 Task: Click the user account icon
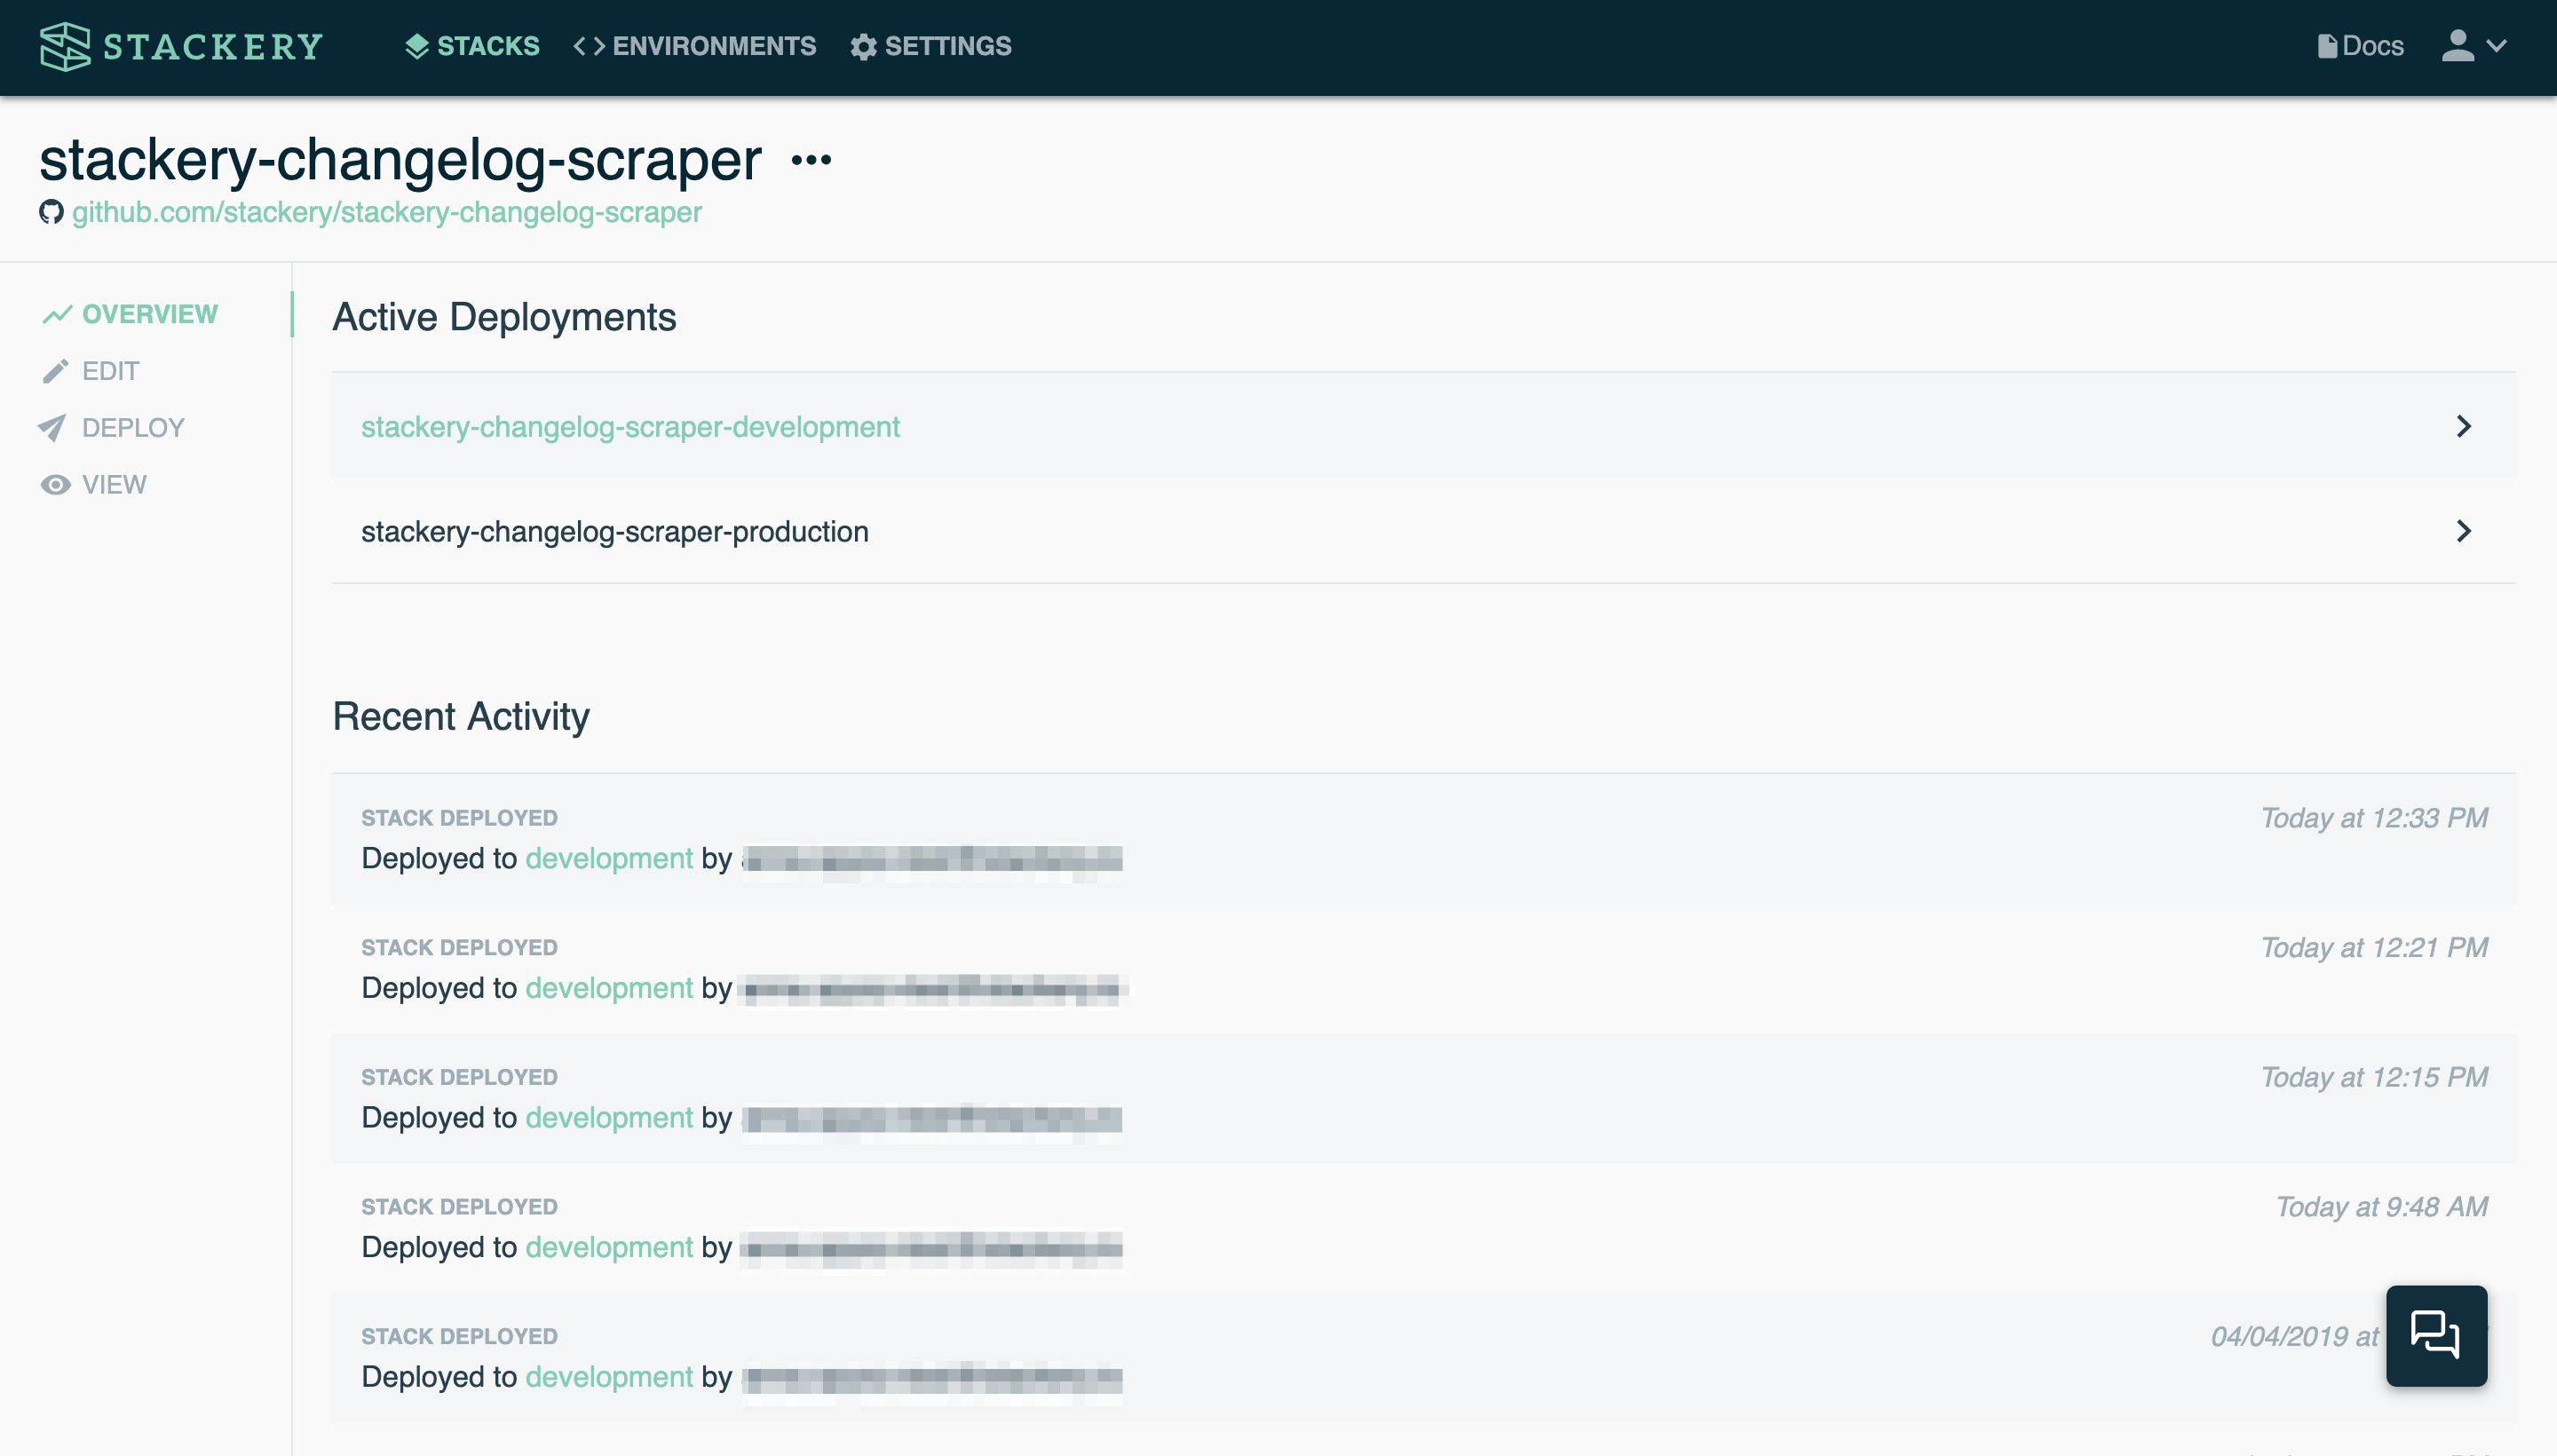(x=2458, y=45)
